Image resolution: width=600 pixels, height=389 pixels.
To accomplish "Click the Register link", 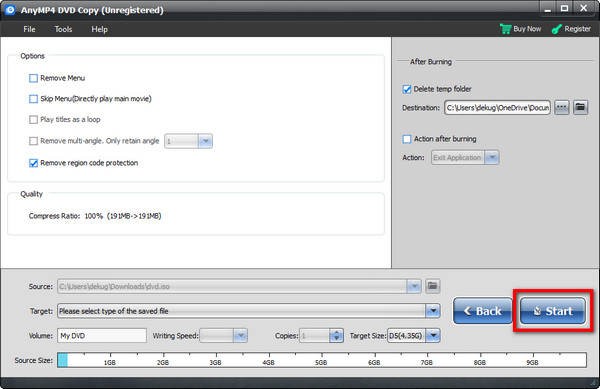I will point(577,29).
